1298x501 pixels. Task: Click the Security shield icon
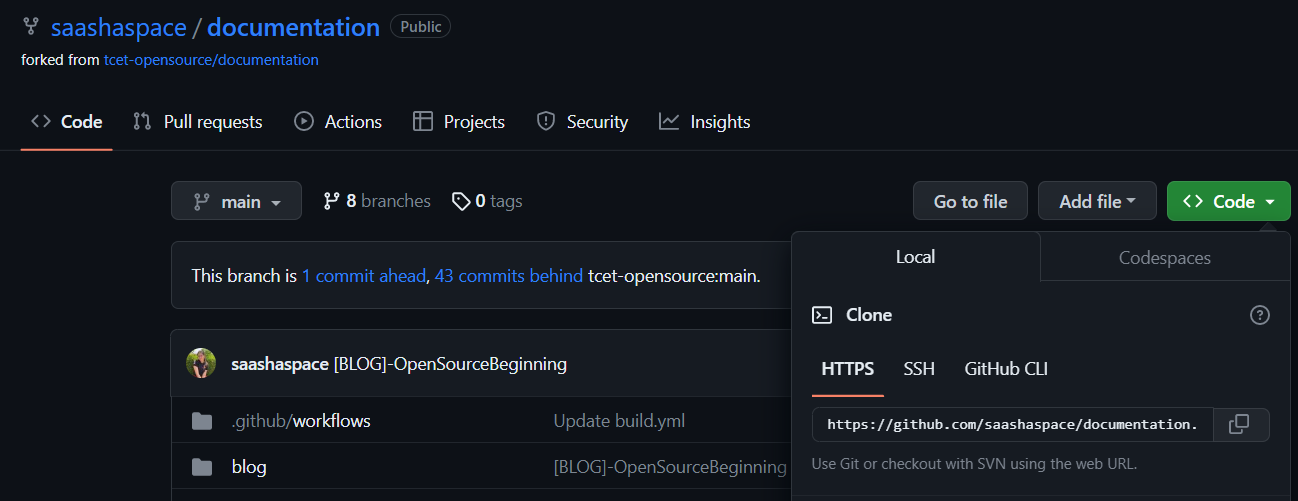546,122
